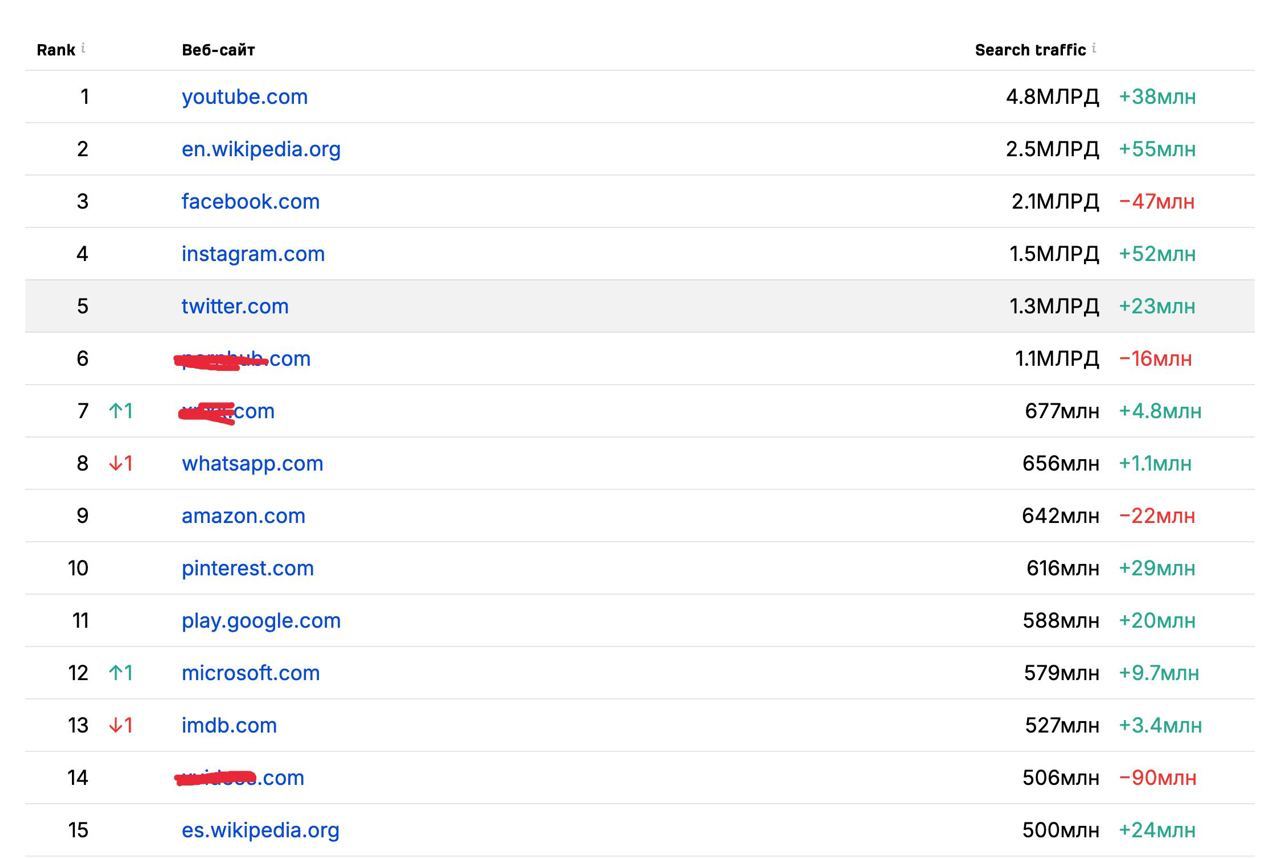Click the 527млн traffic value

(x=1061, y=725)
